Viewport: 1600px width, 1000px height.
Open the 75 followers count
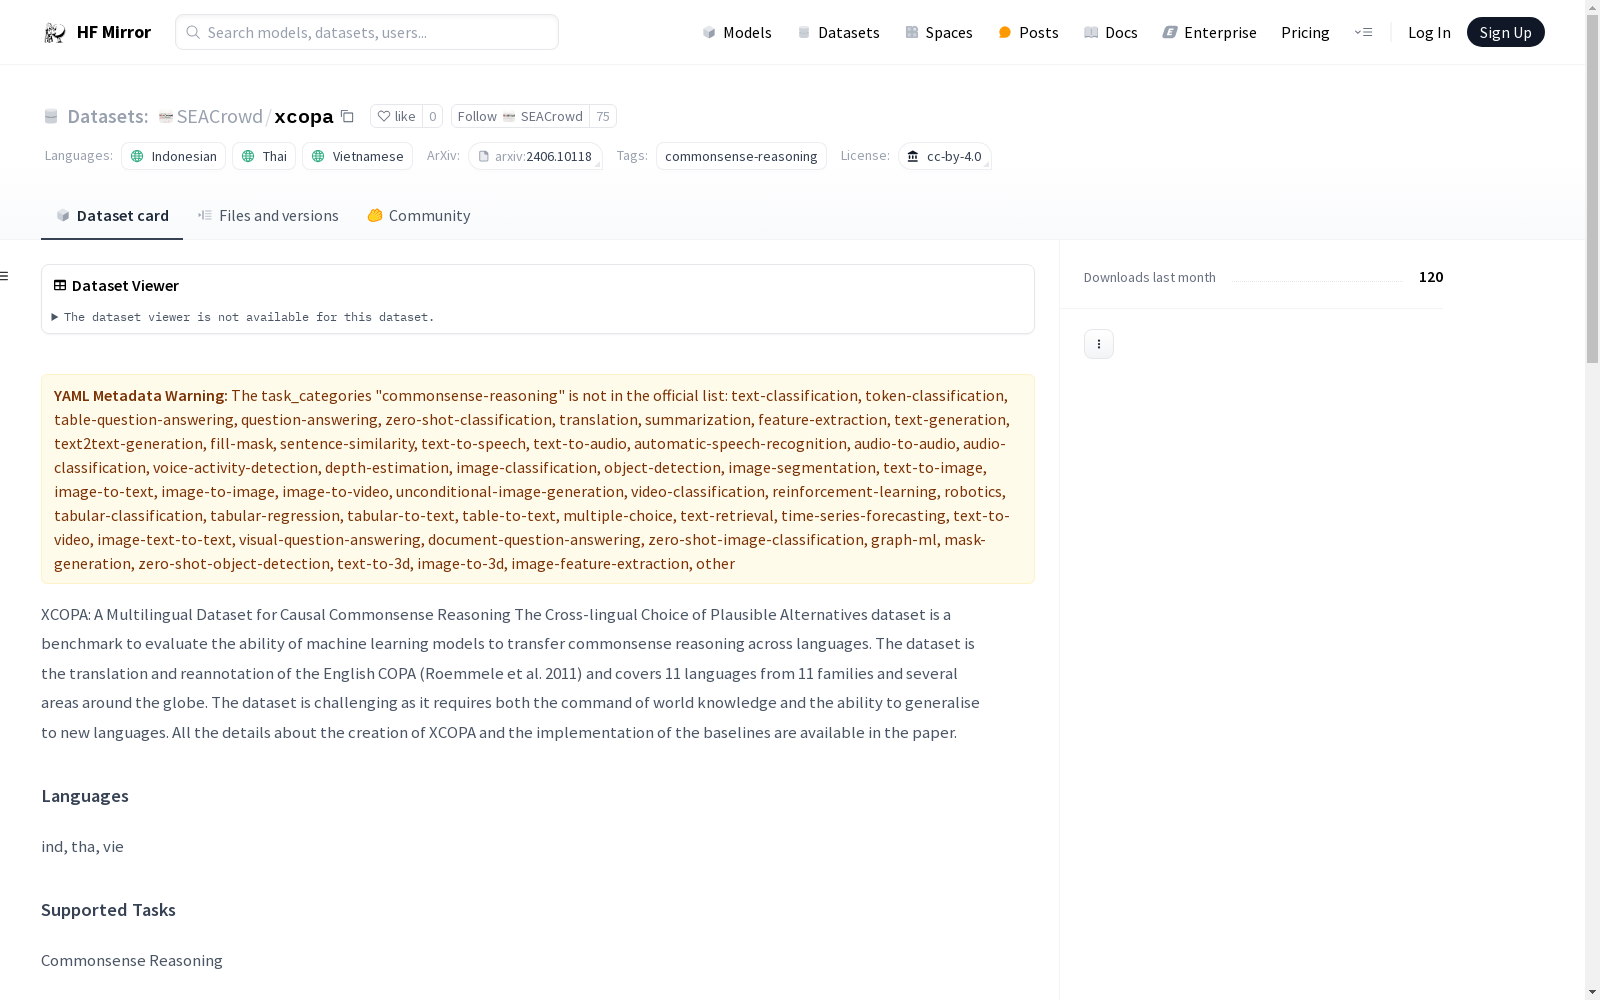click(x=603, y=116)
